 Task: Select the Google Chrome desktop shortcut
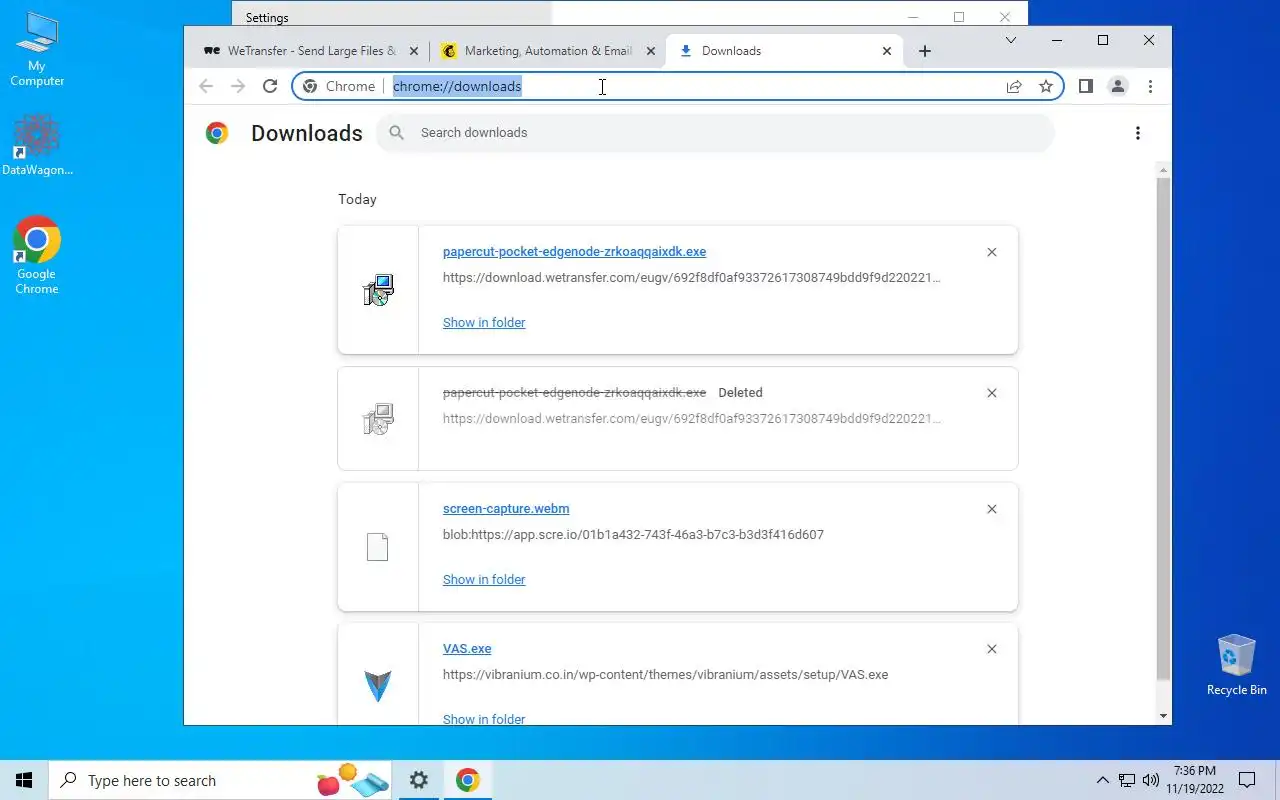click(x=37, y=256)
